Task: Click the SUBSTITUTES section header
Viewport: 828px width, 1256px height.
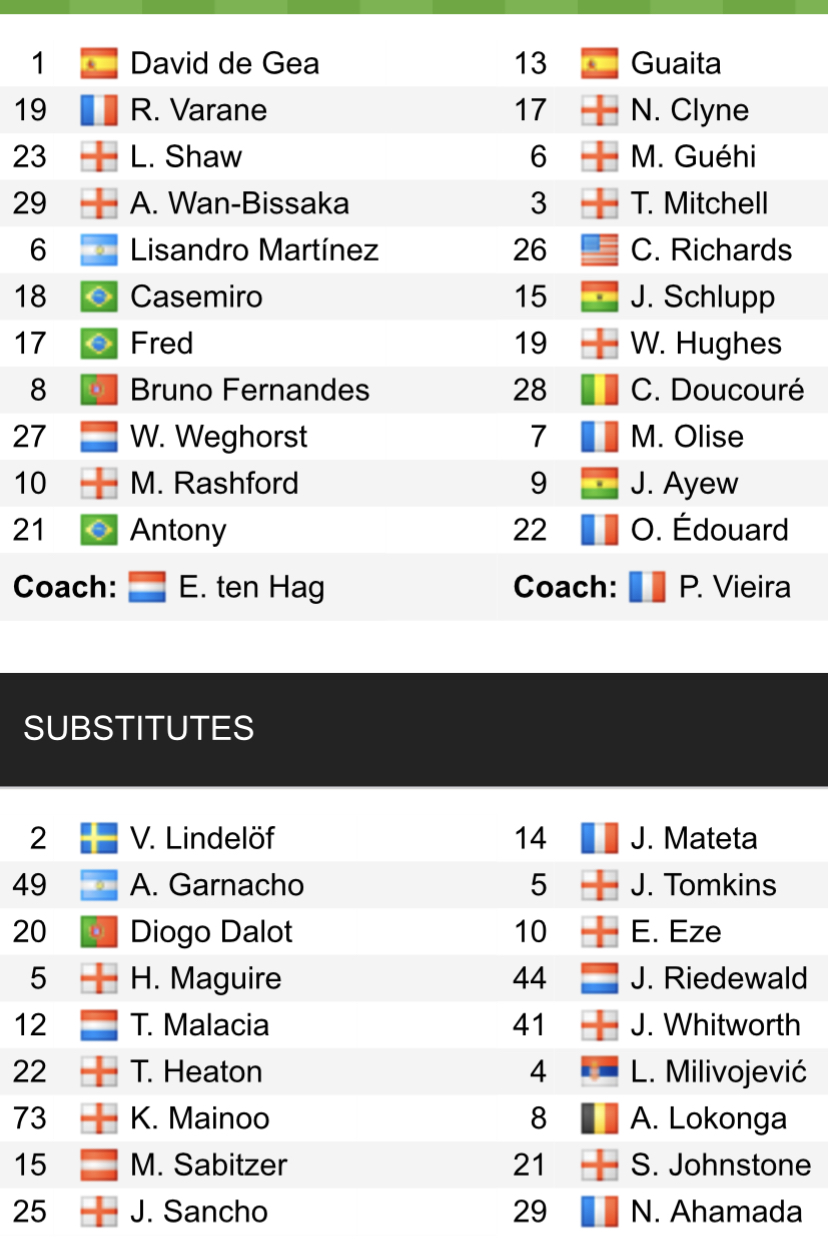Action: tap(139, 728)
